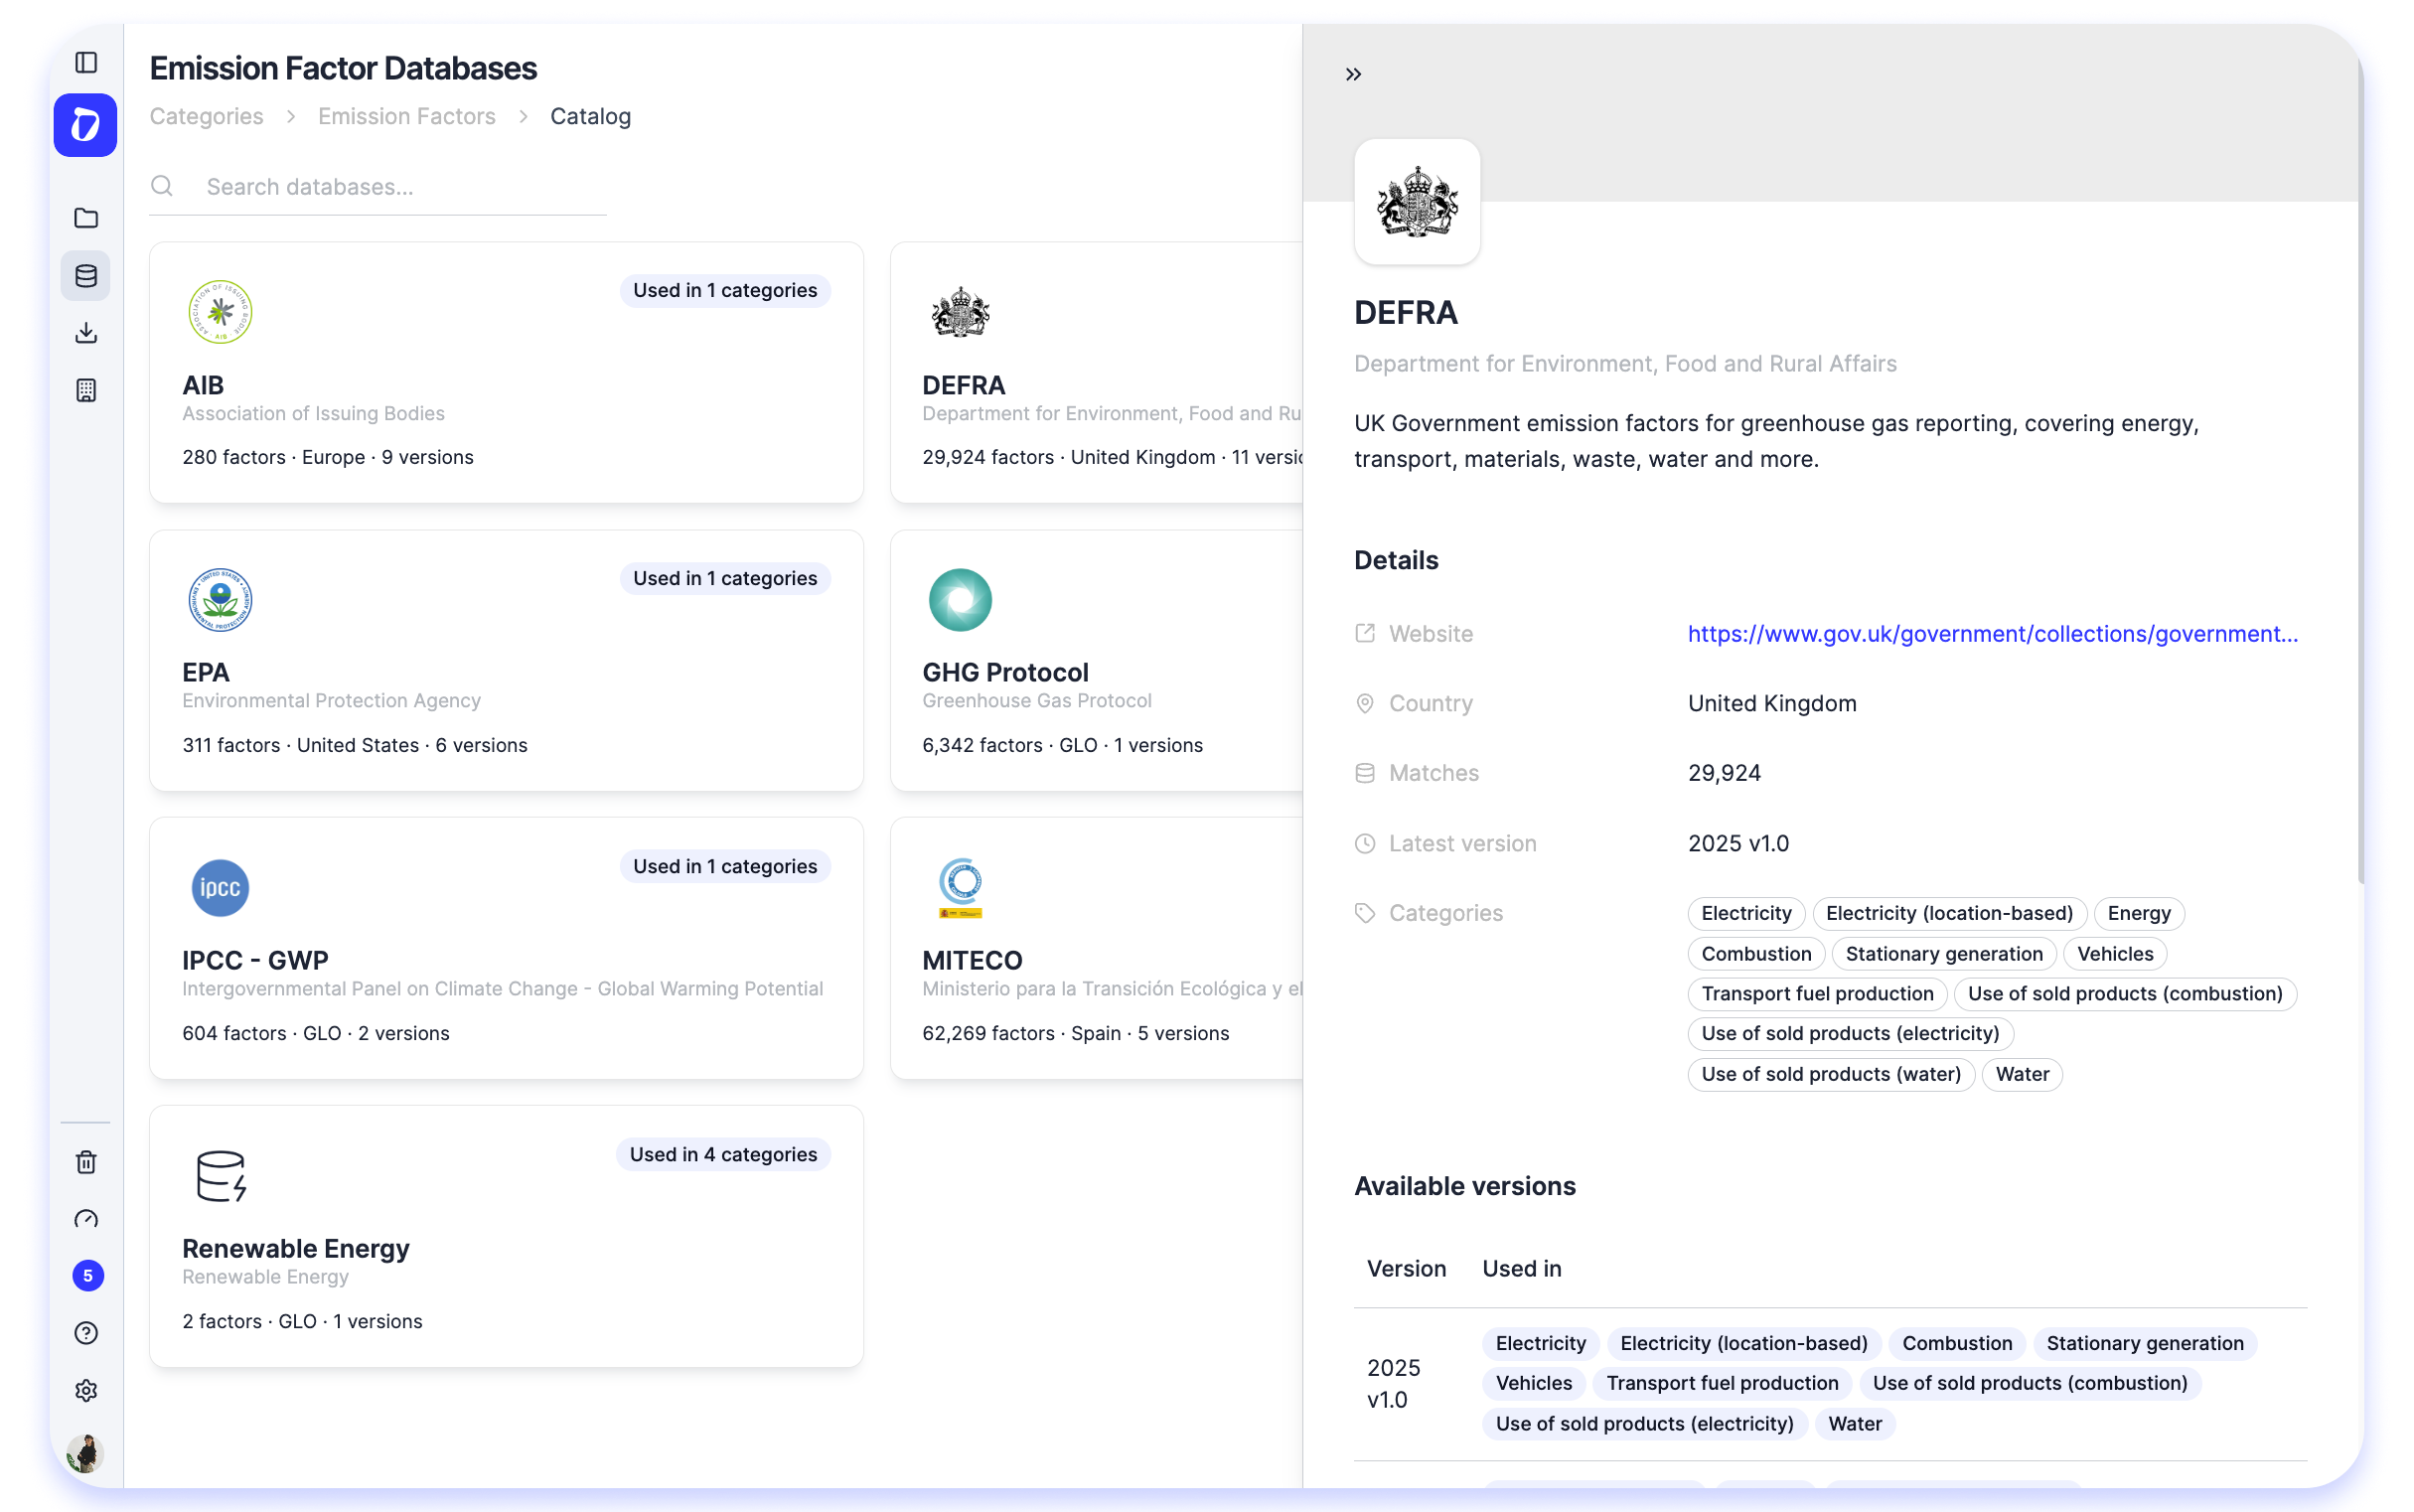Screen dimensions: 2414x1512
Task: Click the 'Used in' column header
Action: 1521,1269
